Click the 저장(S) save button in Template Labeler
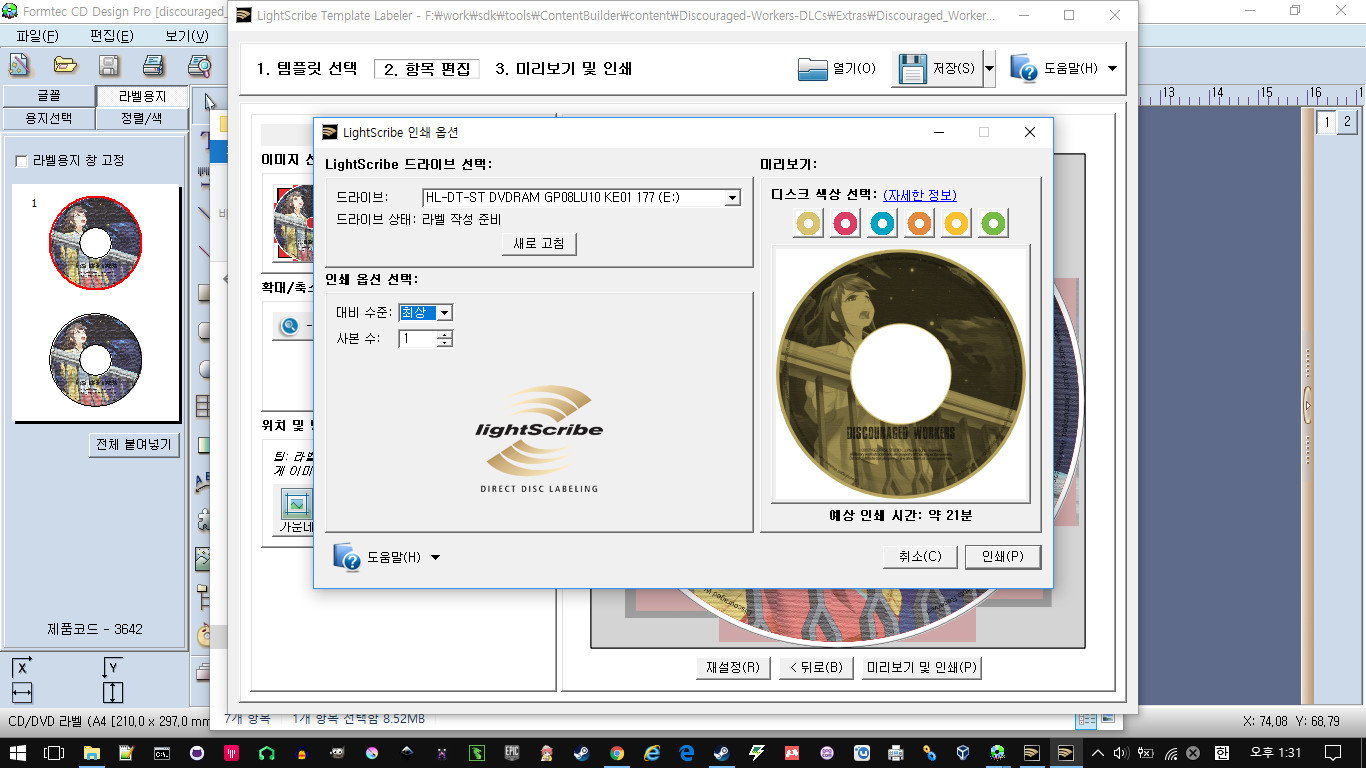The image size is (1366, 768). tap(936, 69)
